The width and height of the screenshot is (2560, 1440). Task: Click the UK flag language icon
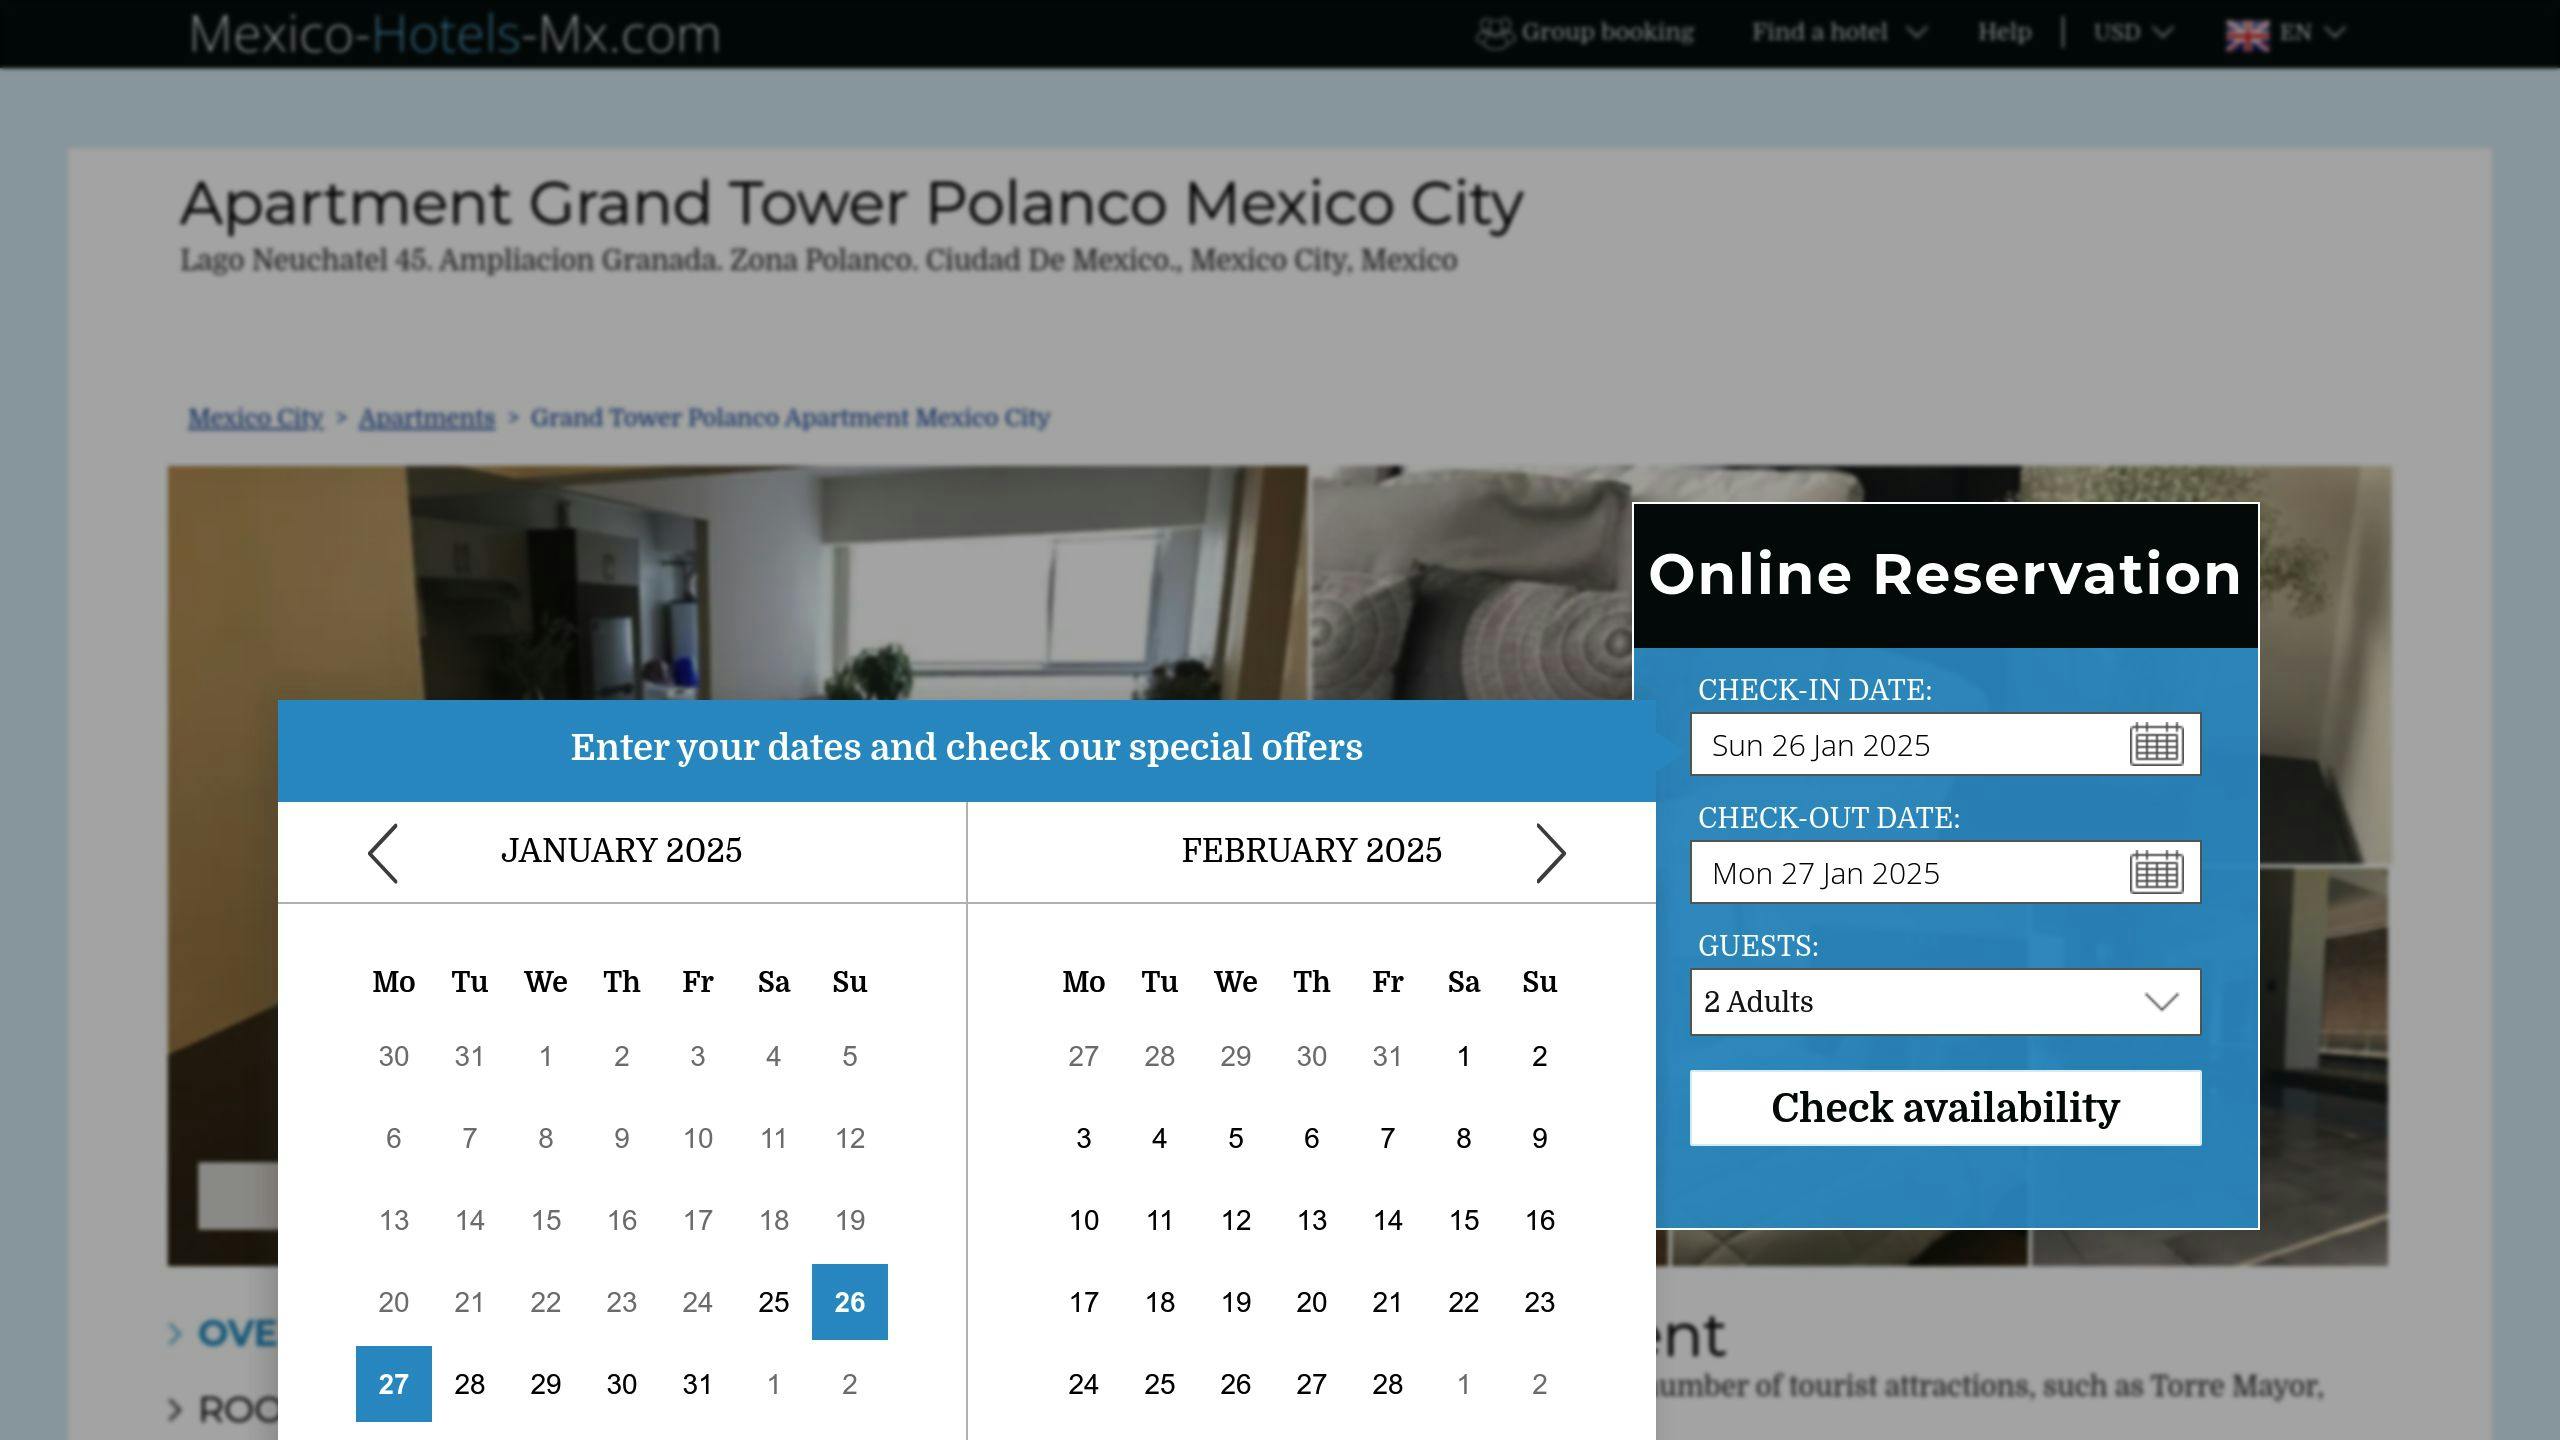2249,31
